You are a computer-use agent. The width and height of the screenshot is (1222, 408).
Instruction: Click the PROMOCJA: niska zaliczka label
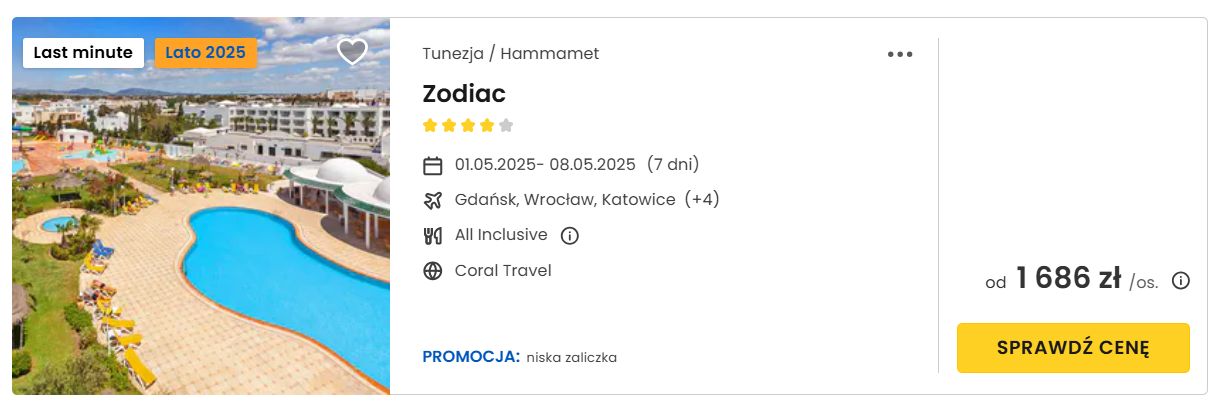[x=520, y=357]
